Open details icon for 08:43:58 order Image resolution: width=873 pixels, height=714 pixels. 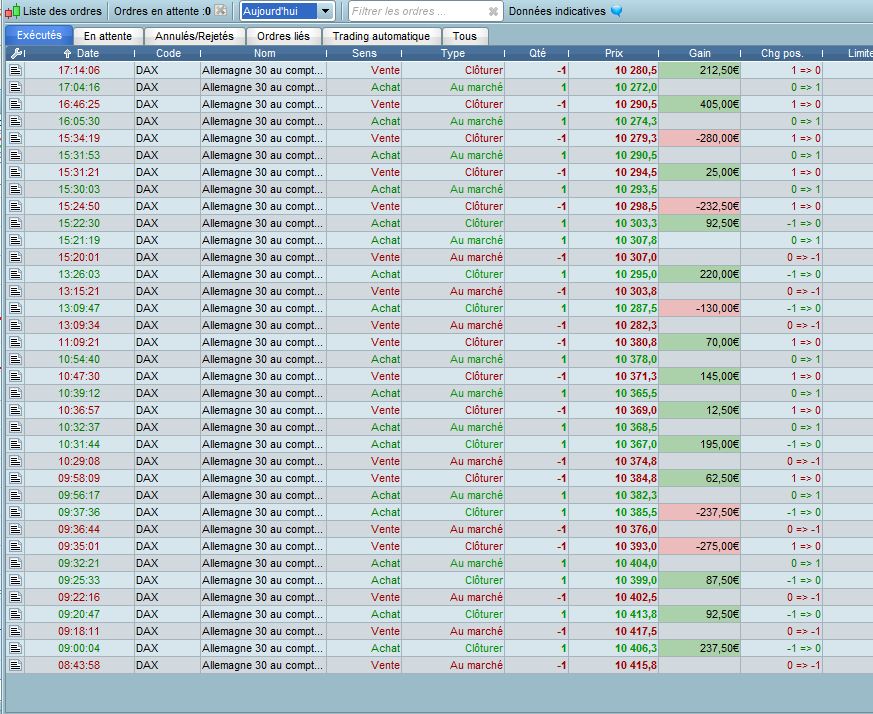point(15,665)
